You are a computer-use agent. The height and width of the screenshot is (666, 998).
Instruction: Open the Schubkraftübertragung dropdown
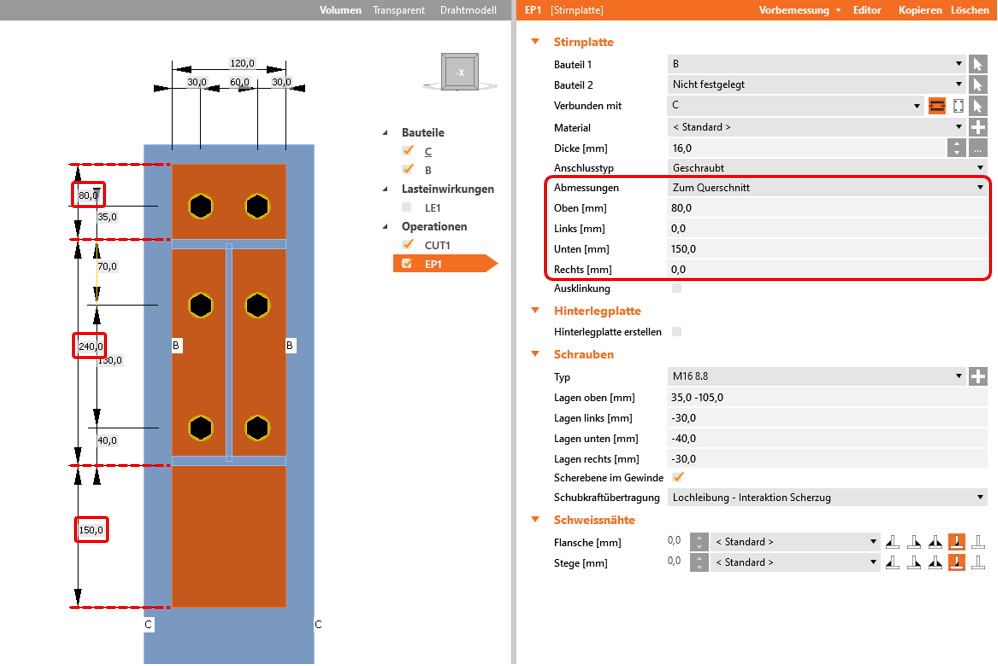click(x=827, y=497)
